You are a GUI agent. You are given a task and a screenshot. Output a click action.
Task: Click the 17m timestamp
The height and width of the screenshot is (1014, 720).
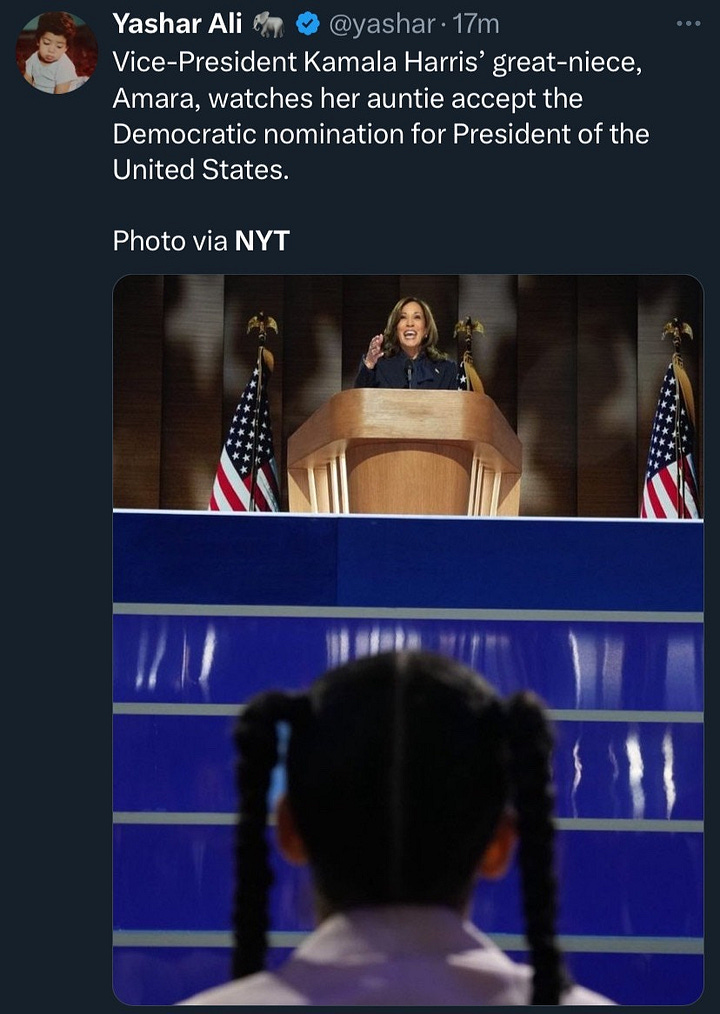476,25
